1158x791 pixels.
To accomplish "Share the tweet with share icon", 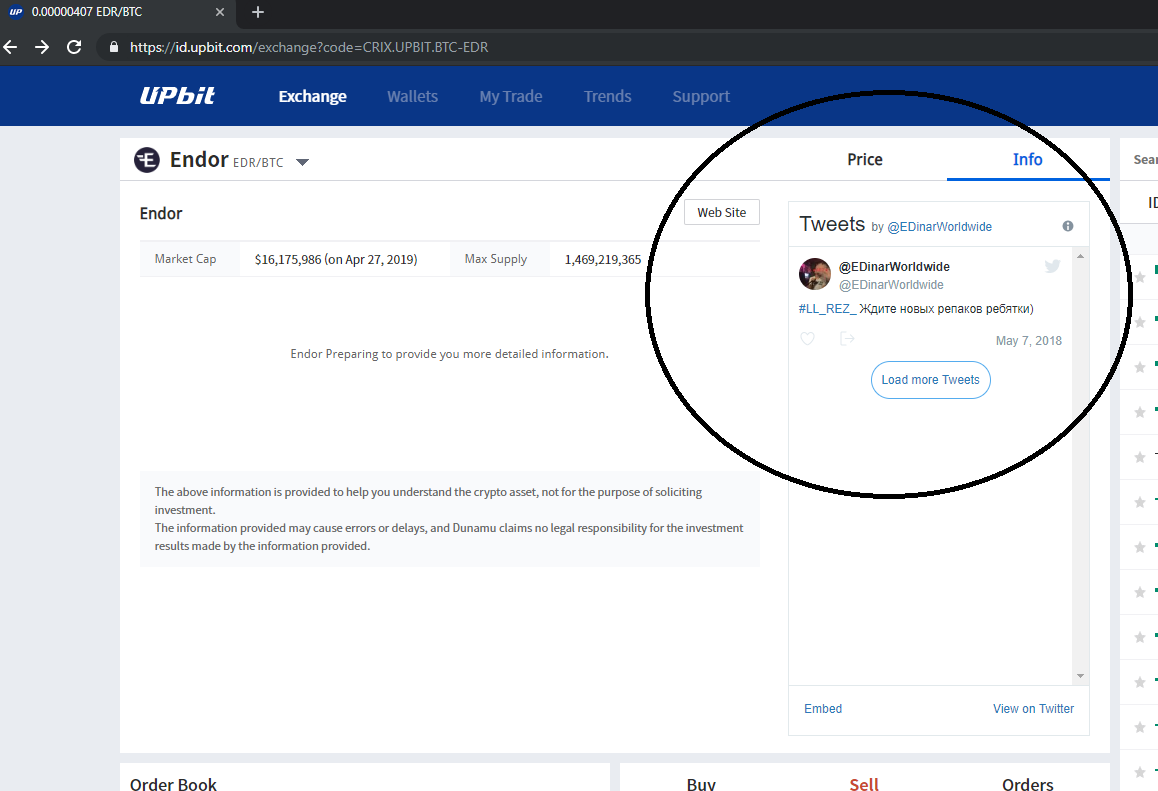I will coord(847,338).
